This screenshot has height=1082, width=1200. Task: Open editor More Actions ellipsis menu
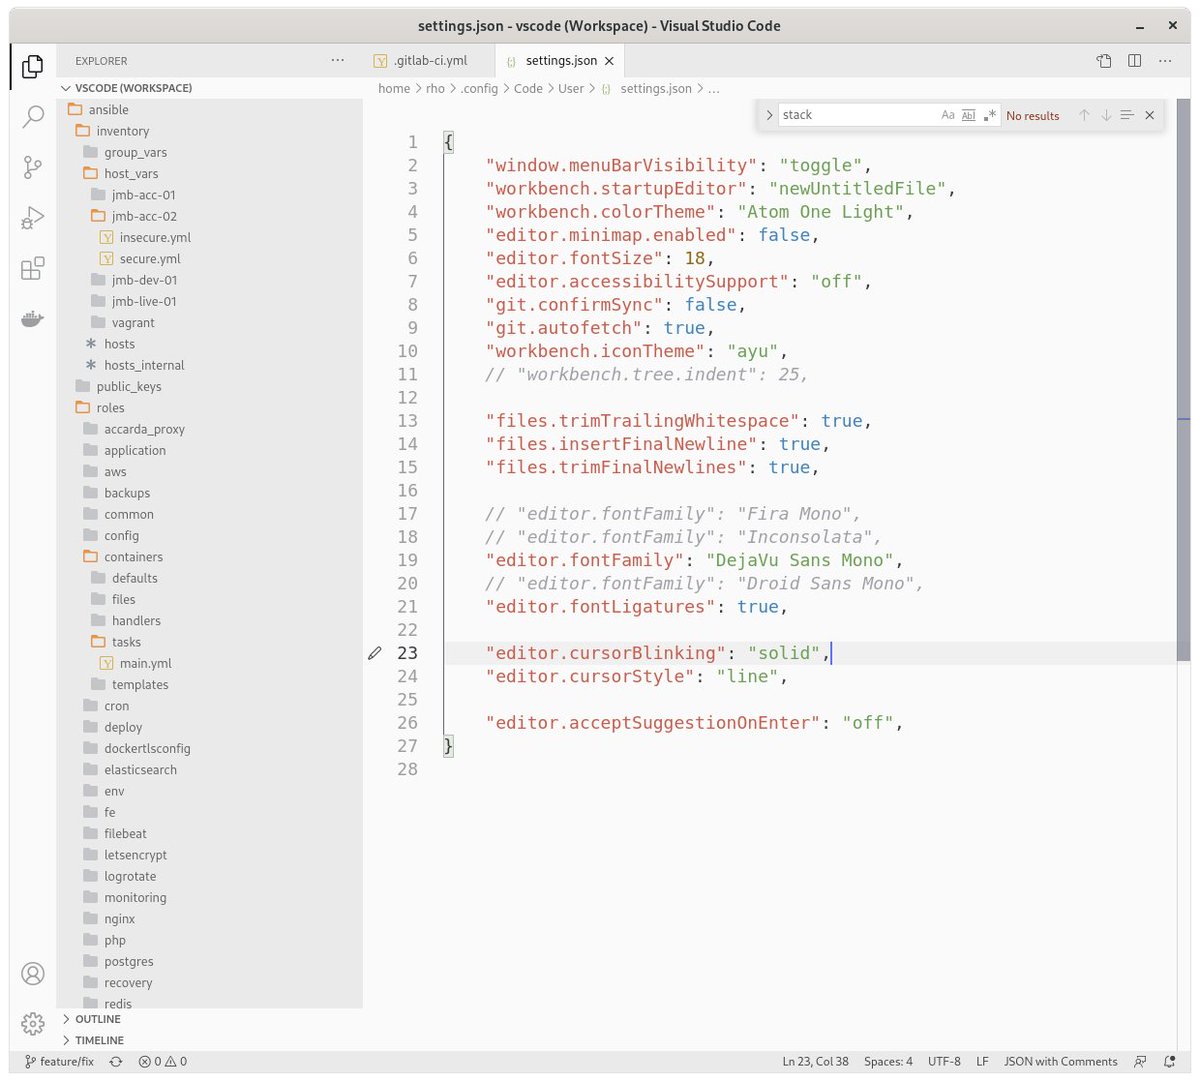pos(1165,61)
